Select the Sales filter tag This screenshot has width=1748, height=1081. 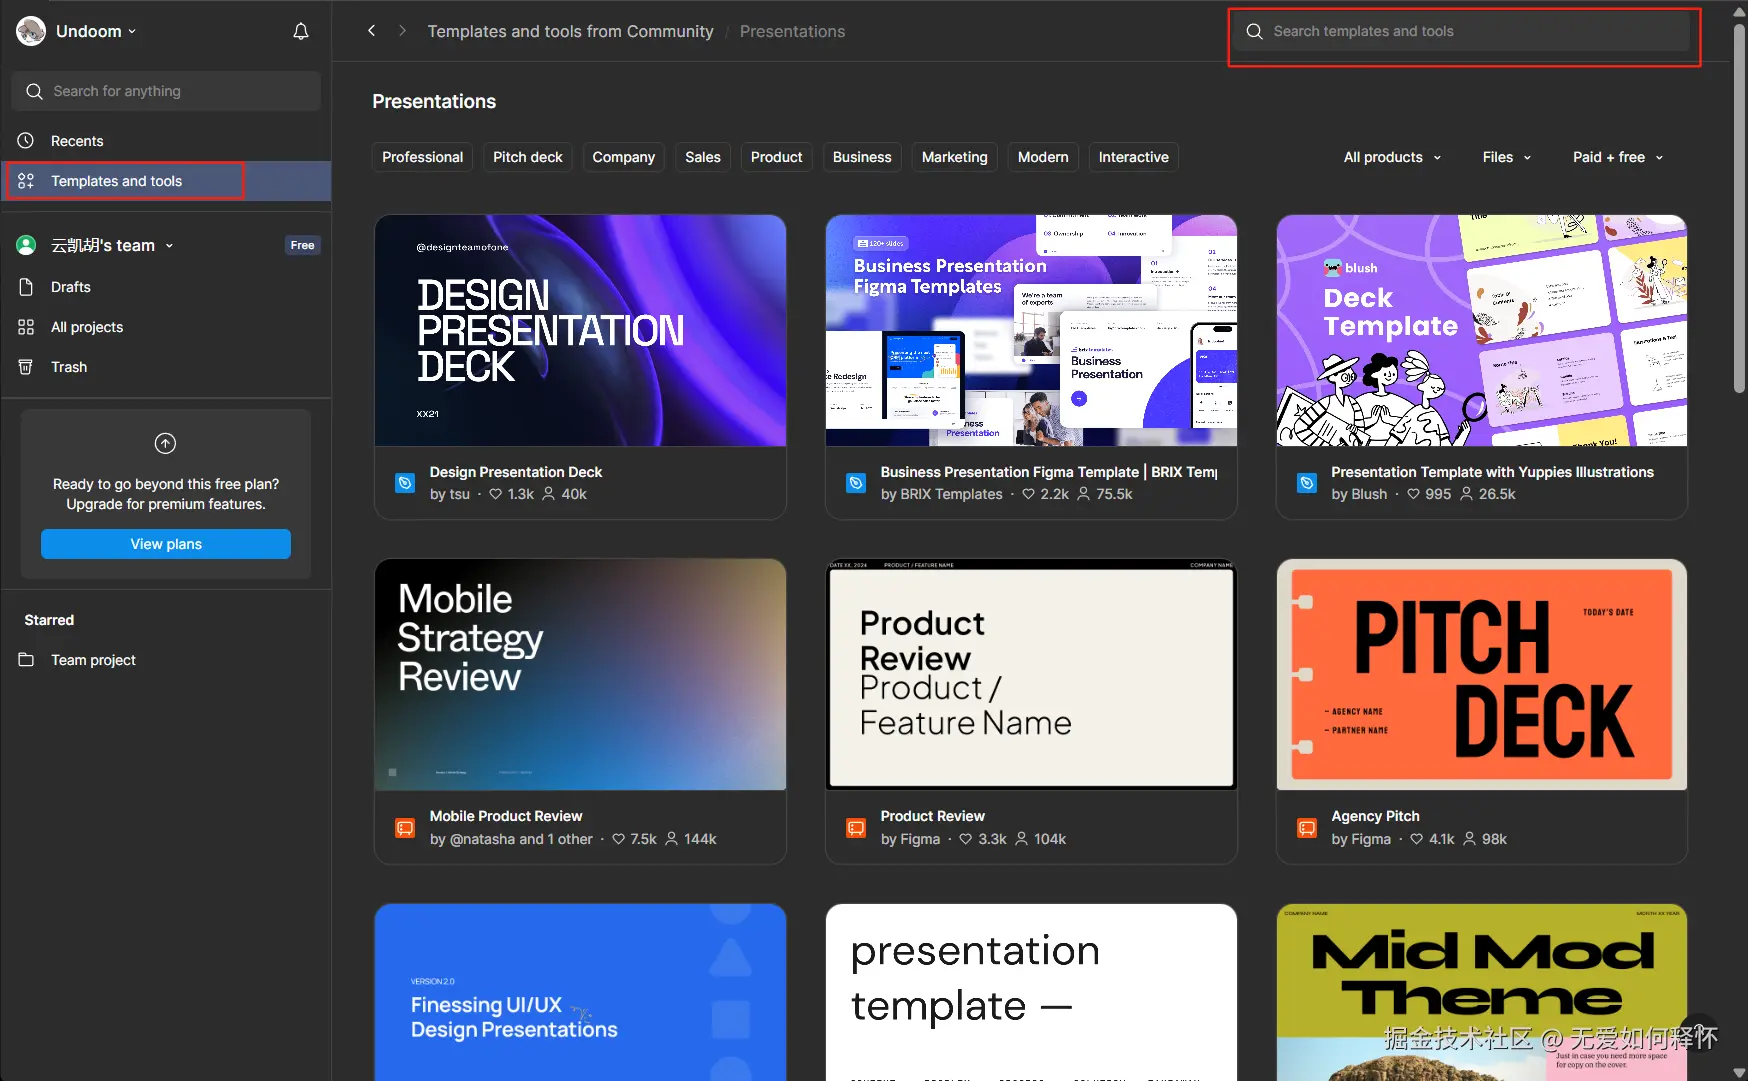[703, 157]
